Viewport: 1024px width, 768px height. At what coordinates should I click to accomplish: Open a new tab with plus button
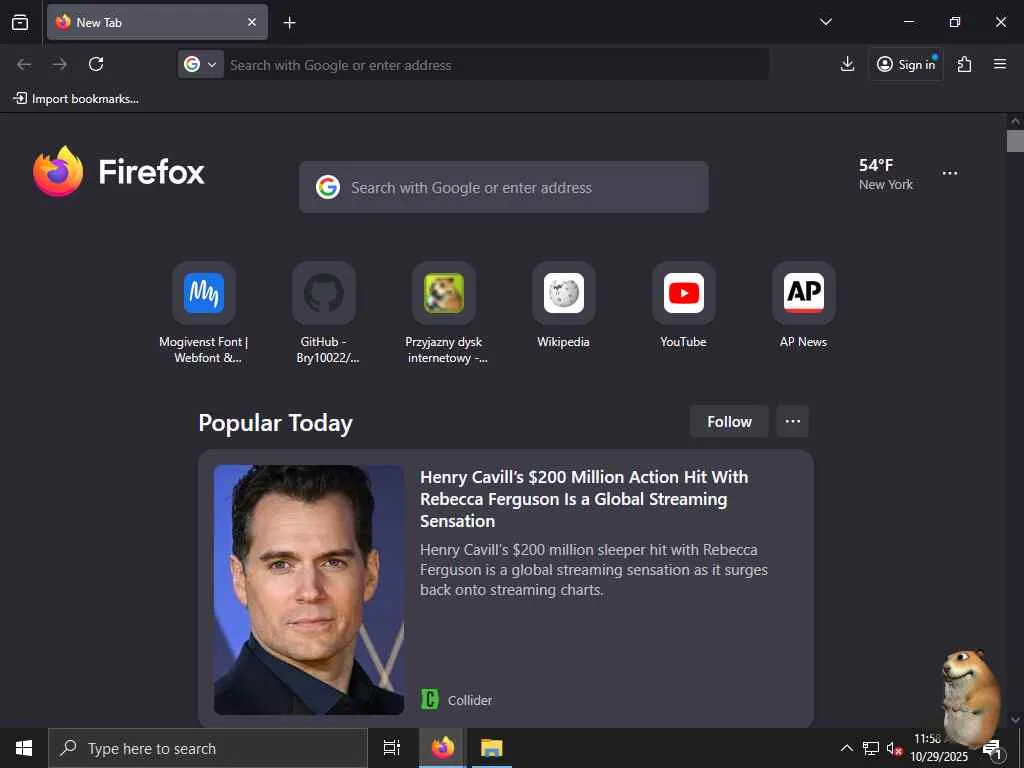(x=289, y=23)
